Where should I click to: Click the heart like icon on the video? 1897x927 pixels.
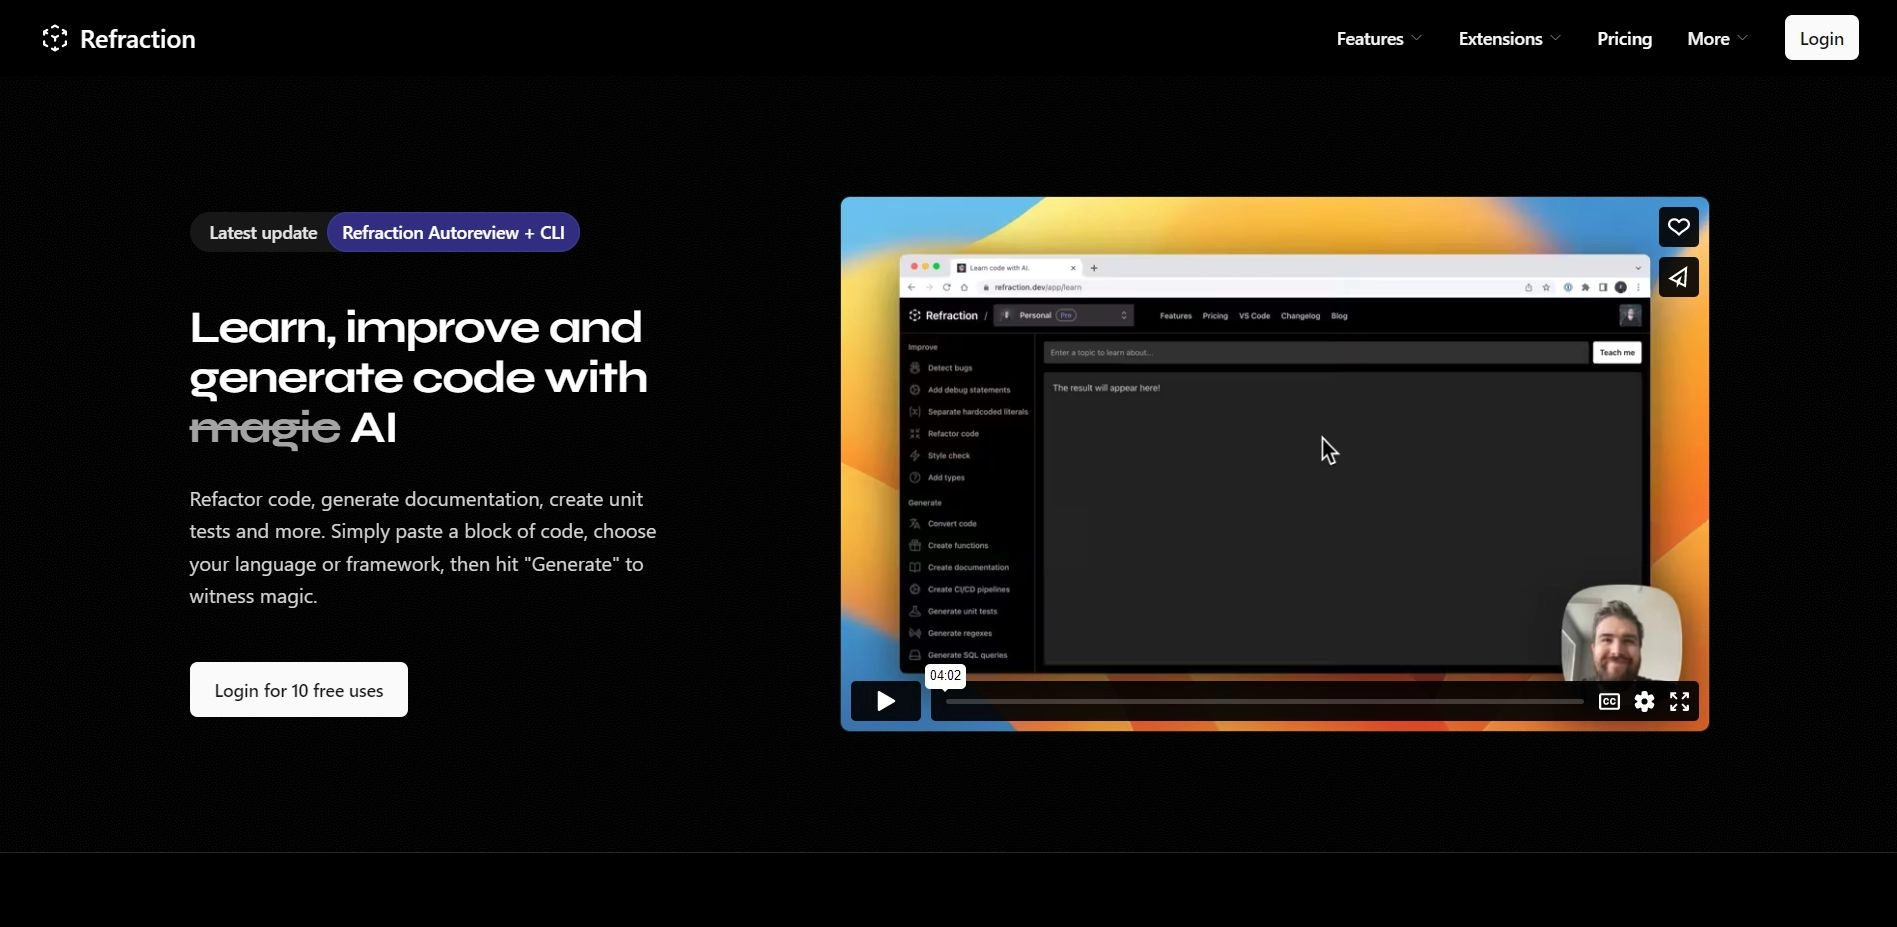click(x=1678, y=227)
